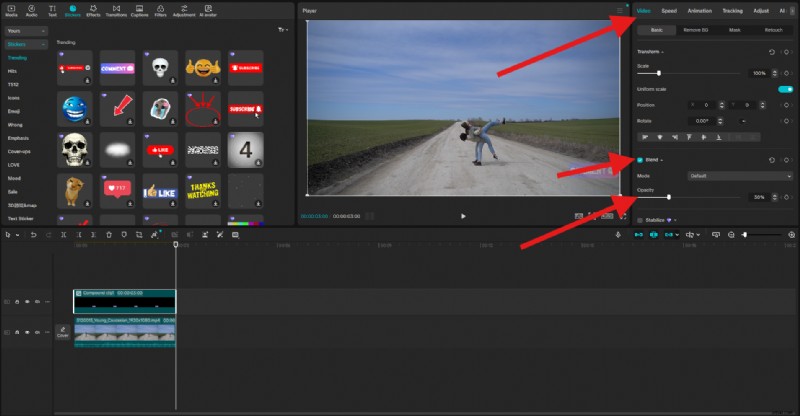800x416 pixels.
Task: Click the Scale slider handle
Action: pyautogui.click(x=659, y=74)
